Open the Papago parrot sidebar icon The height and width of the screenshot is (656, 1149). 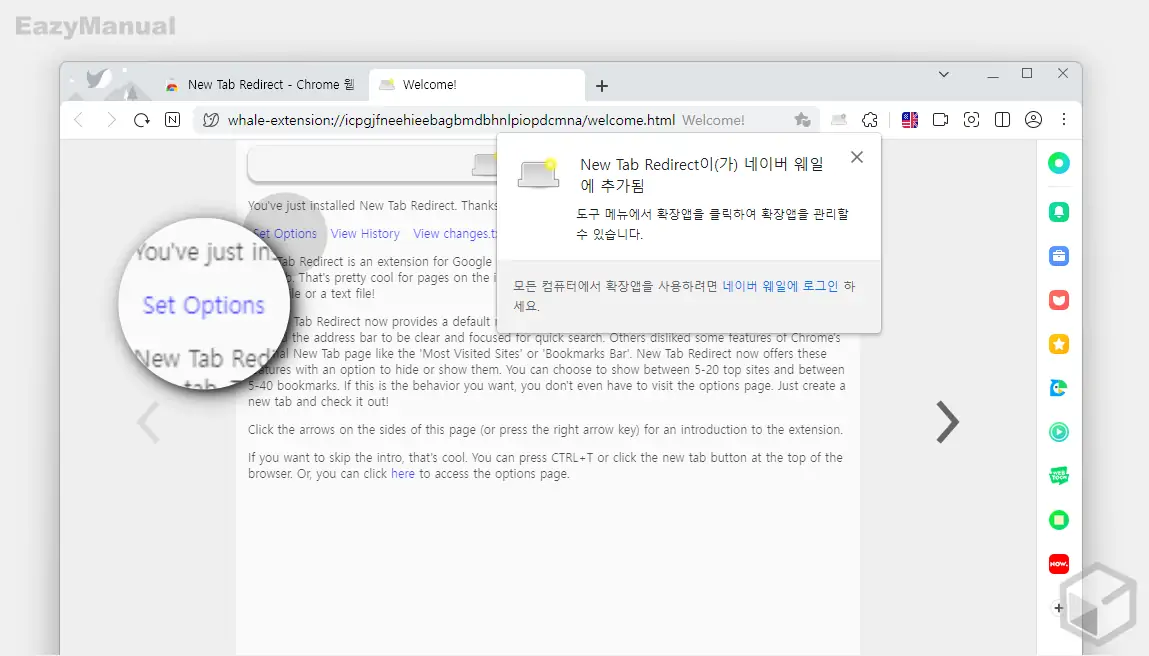coord(1059,388)
